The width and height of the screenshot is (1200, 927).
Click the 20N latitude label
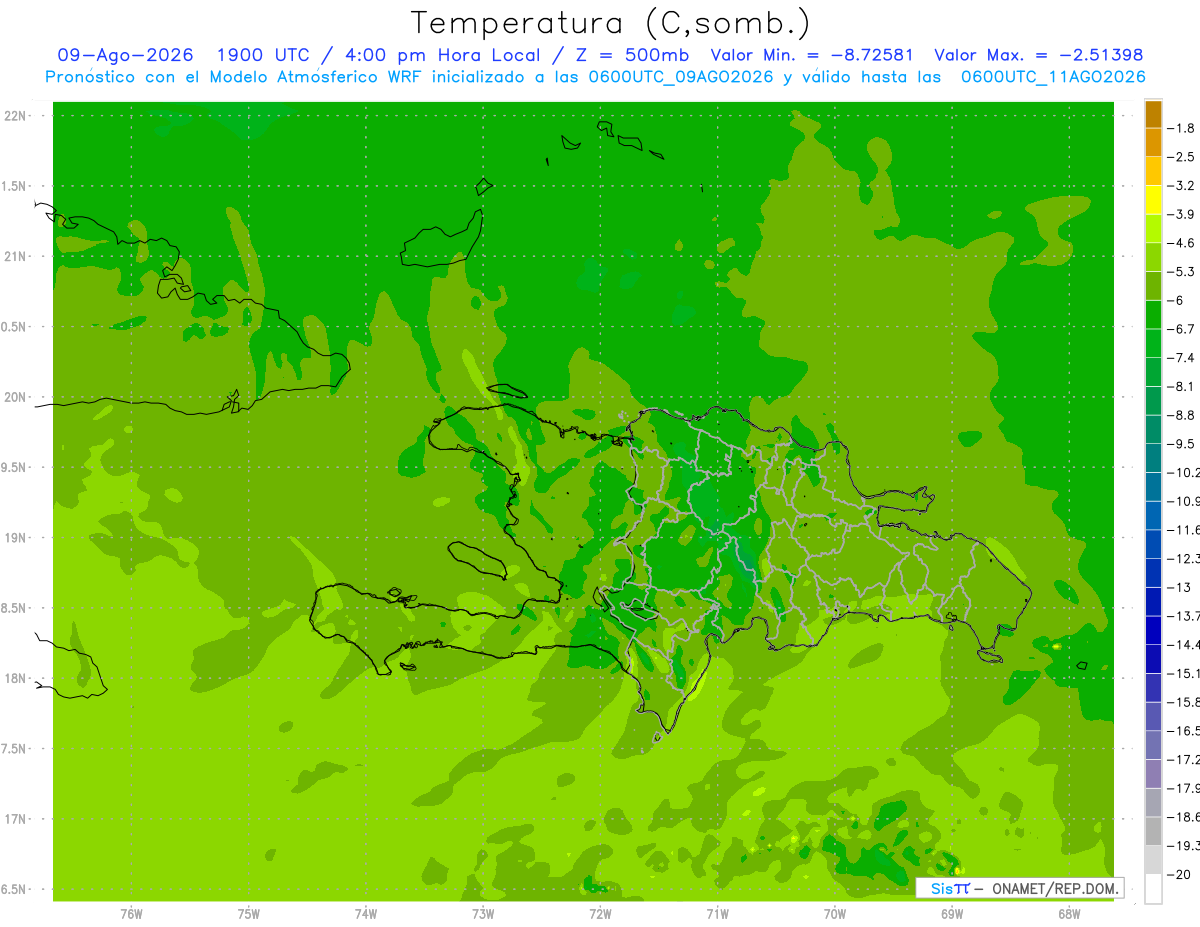15,397
